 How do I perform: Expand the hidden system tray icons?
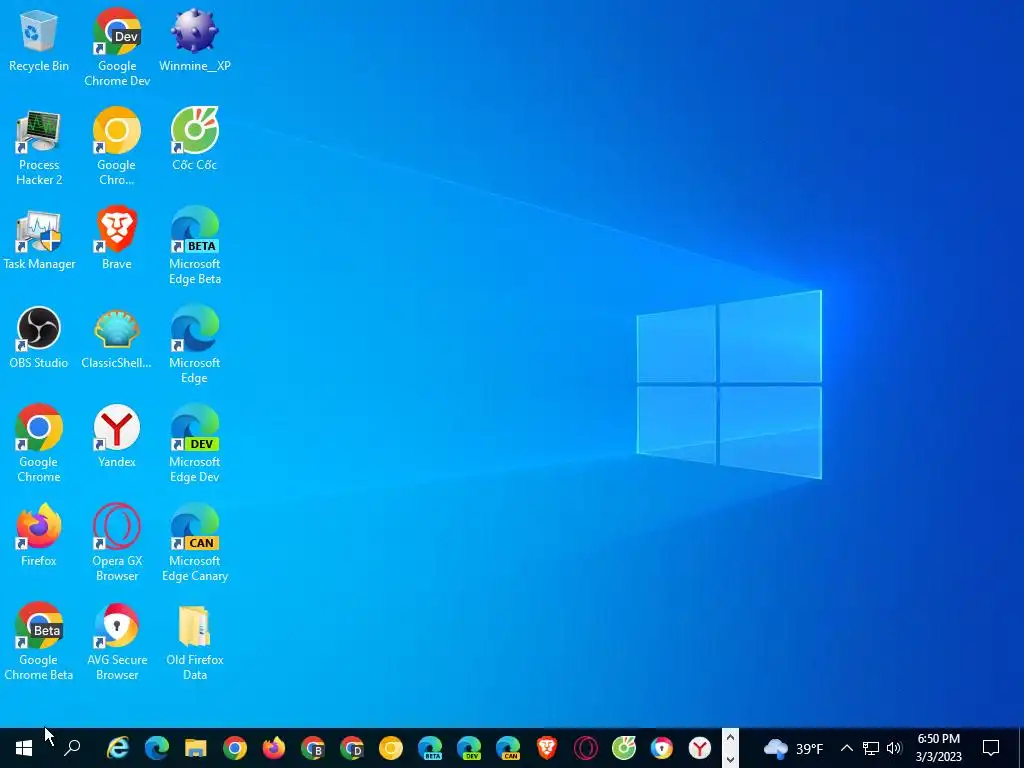pos(846,748)
